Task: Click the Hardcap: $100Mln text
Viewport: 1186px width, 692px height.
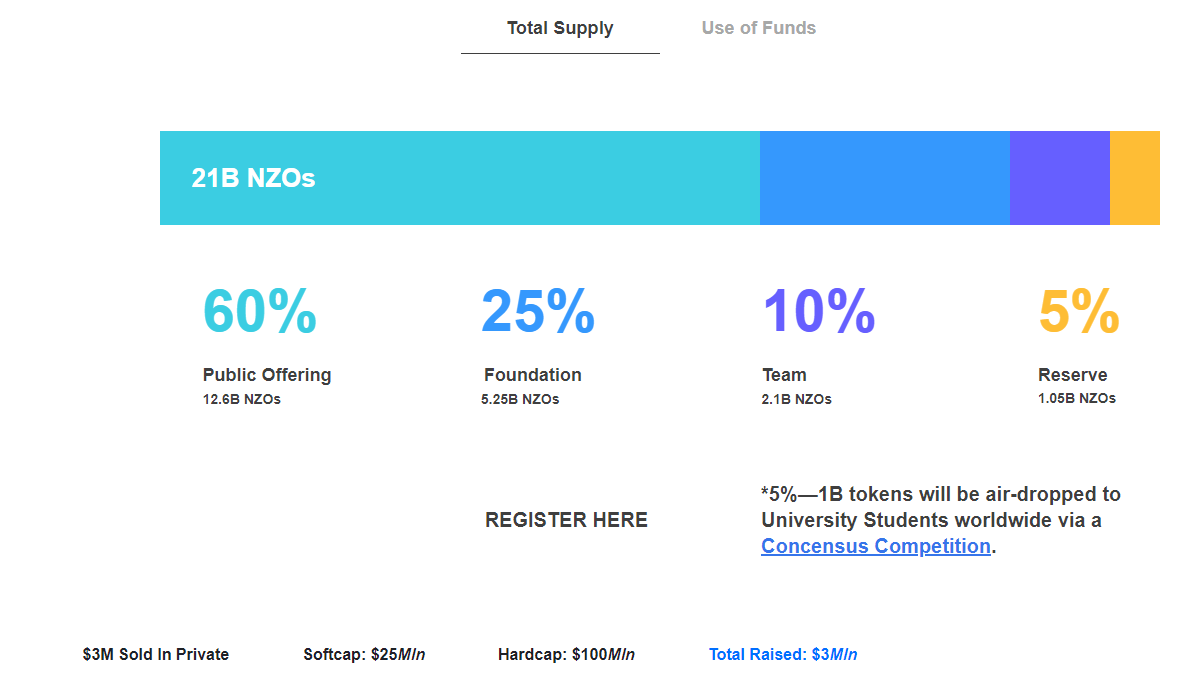Action: tap(566, 655)
